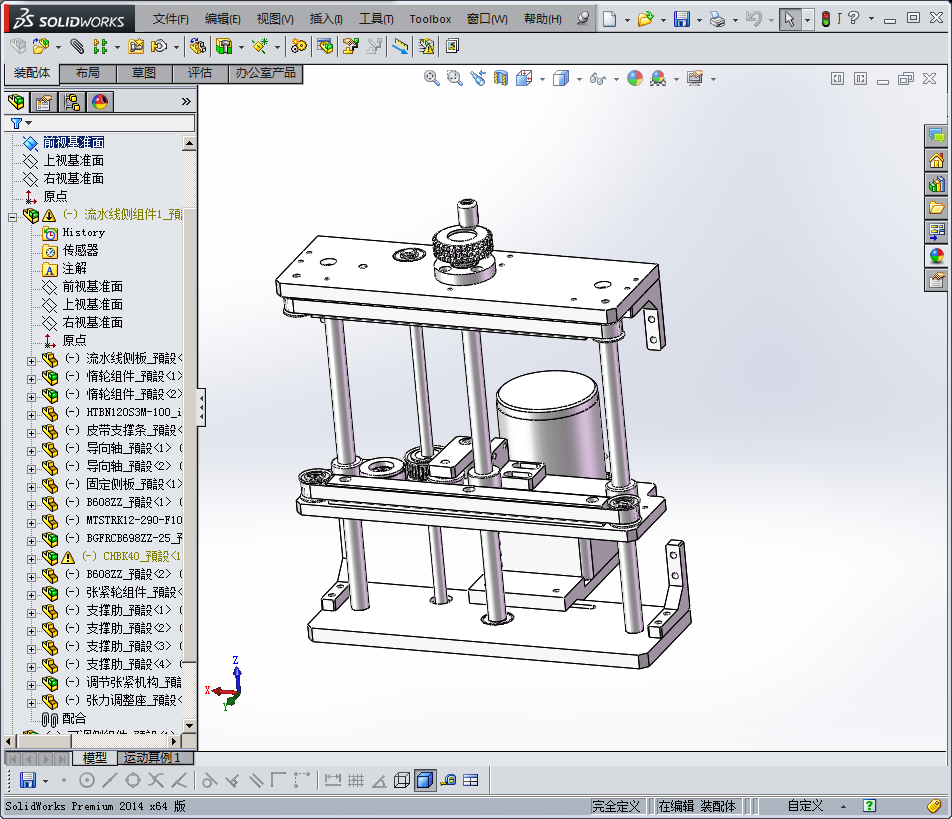Click the 自定义 status bar button

pyautogui.click(x=805, y=806)
